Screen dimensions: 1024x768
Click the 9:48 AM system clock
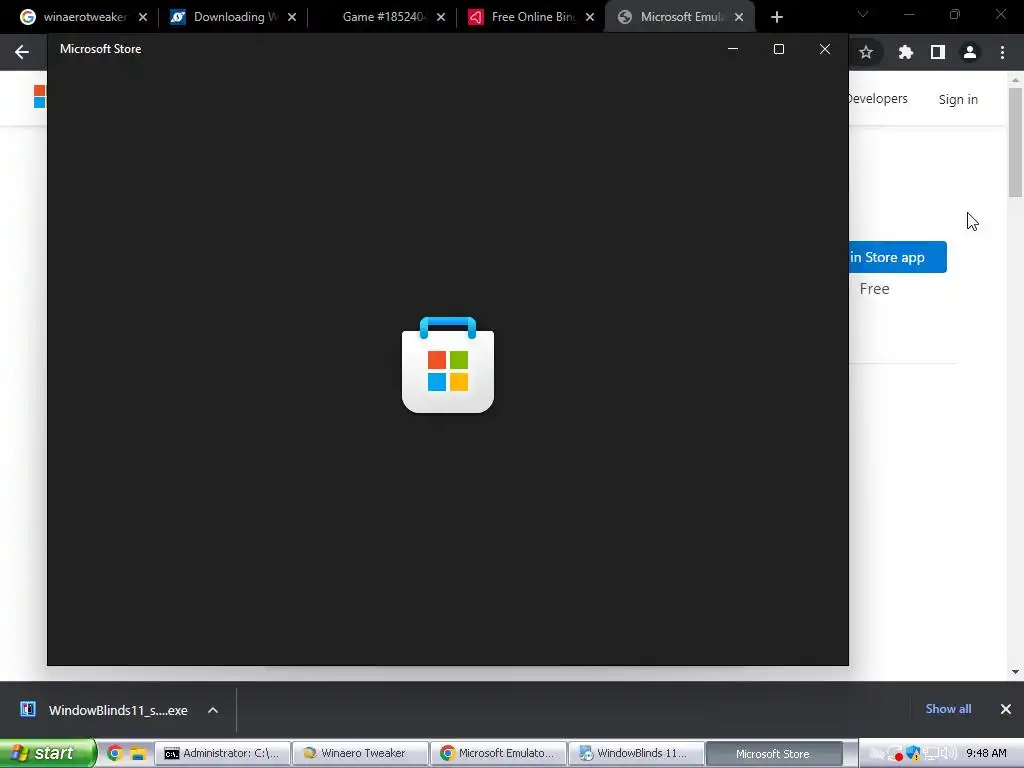point(986,753)
